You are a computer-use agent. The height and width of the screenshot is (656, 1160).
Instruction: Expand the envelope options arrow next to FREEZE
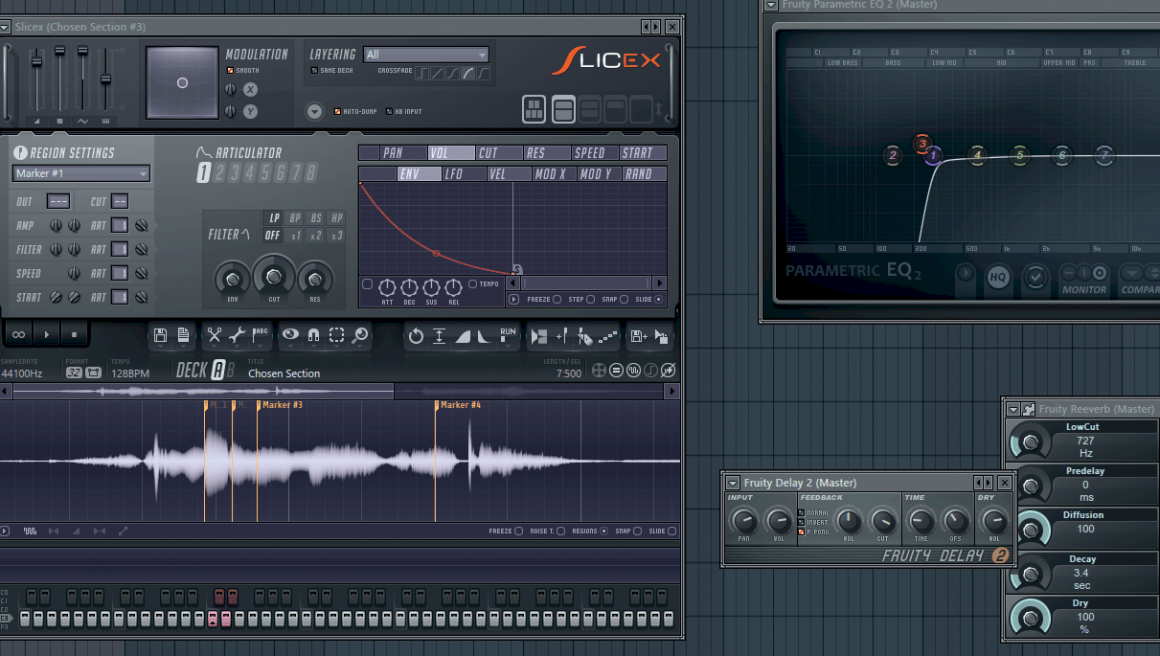(x=513, y=299)
